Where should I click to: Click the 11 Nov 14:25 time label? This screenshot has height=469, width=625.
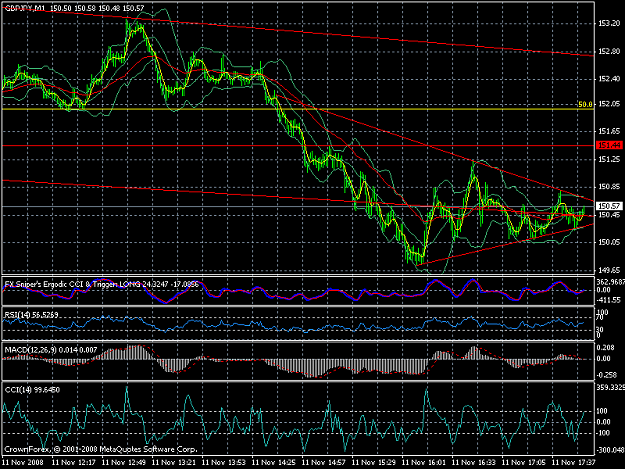(x=274, y=463)
